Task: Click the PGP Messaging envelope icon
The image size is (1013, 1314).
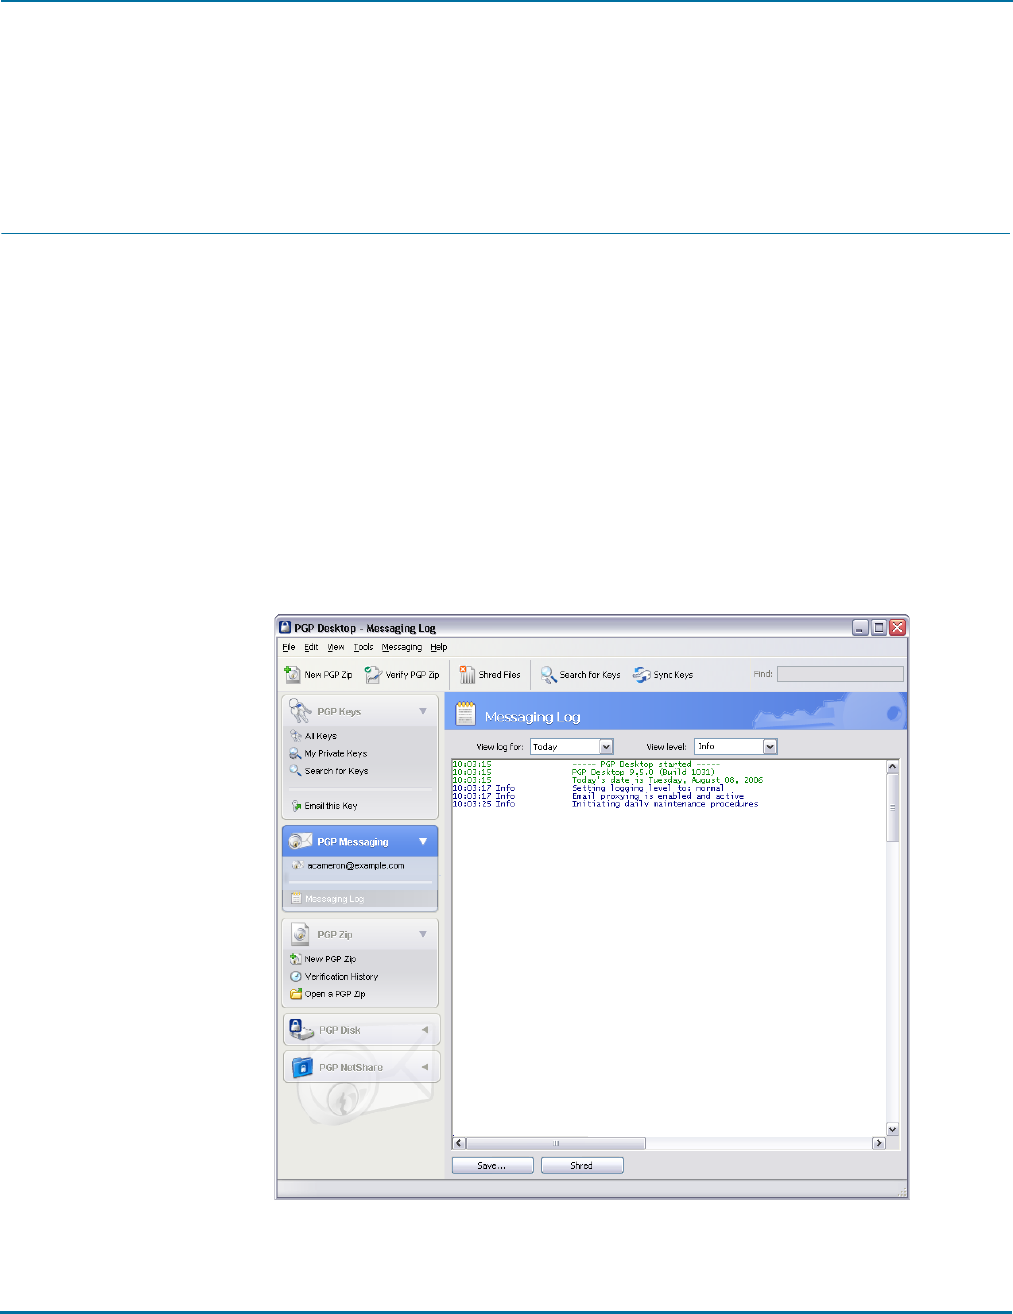Action: point(300,841)
